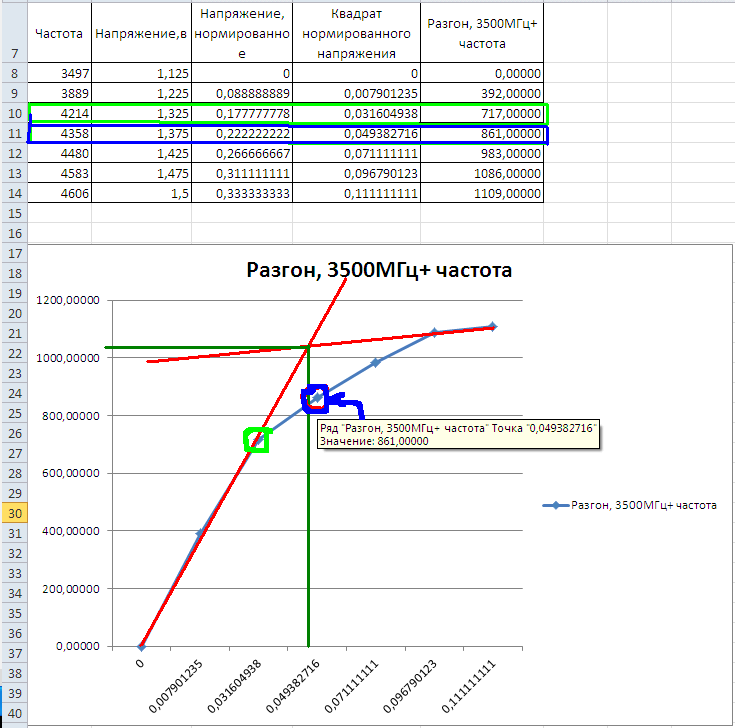This screenshot has width=735, height=728.
Task: Click the cell containing 4606
Action: click(x=60, y=193)
